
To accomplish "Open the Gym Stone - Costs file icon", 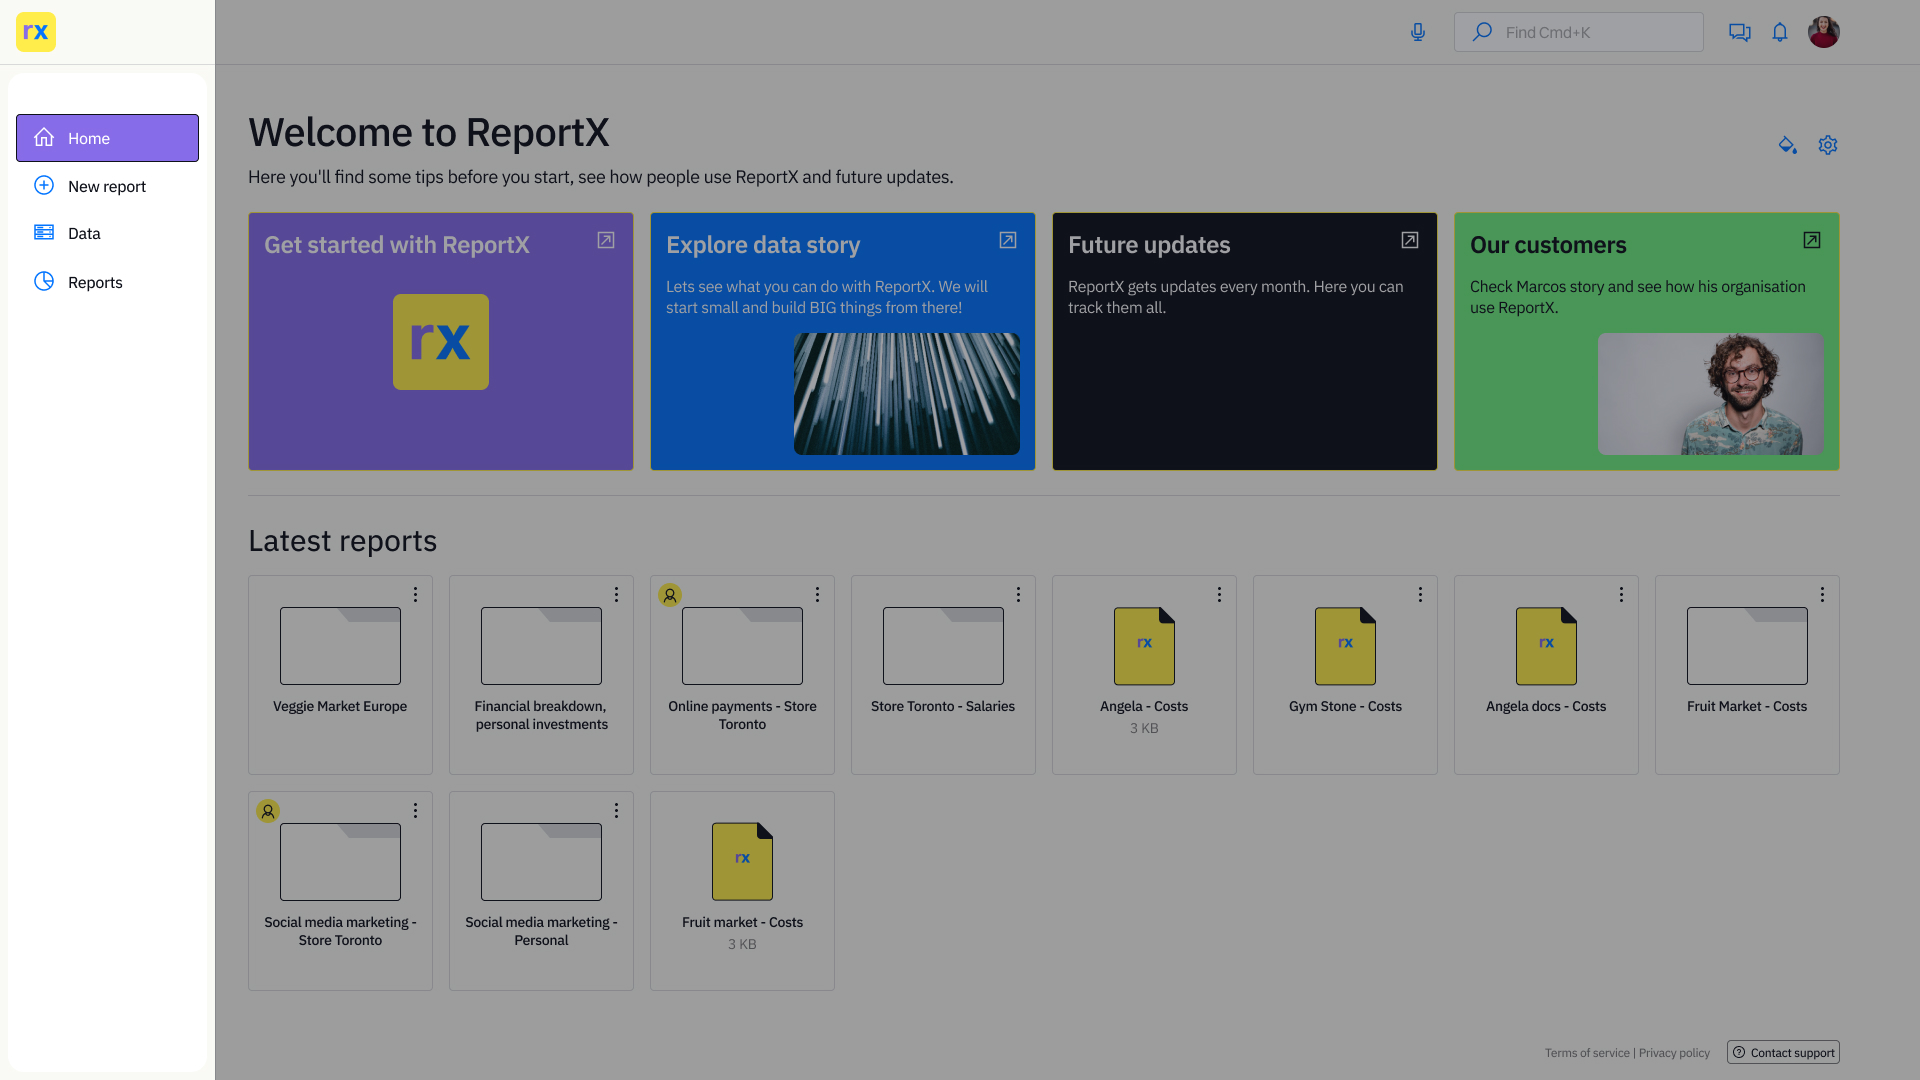I will click(x=1345, y=646).
